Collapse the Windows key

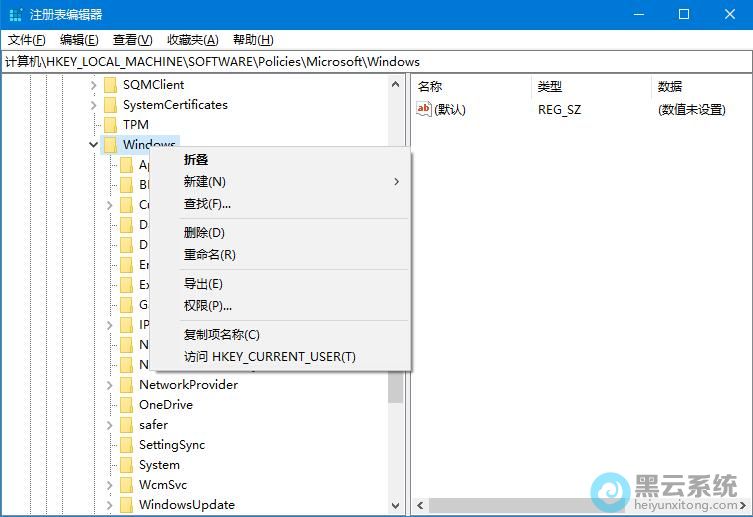[94, 144]
